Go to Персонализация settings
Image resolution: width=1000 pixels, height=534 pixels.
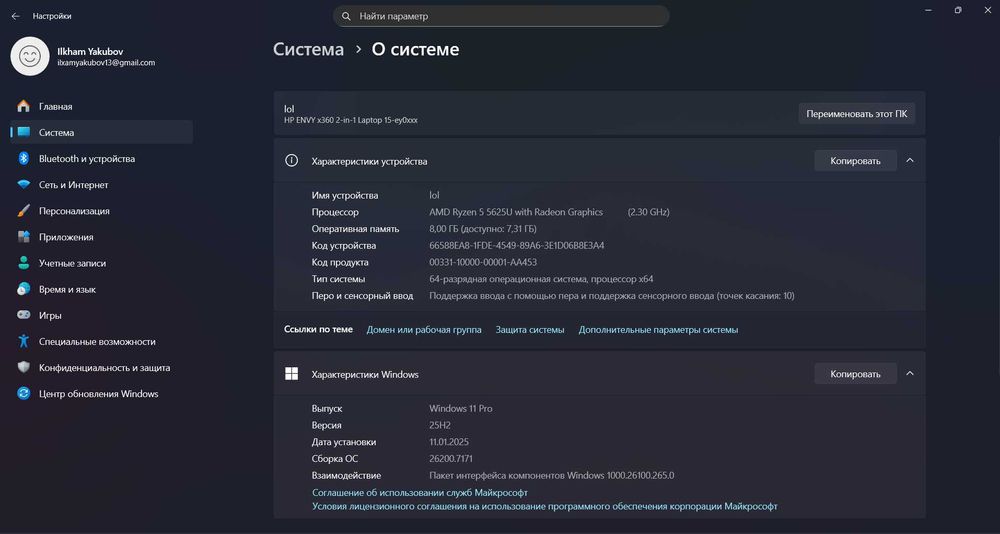pyautogui.click(x=102, y=211)
